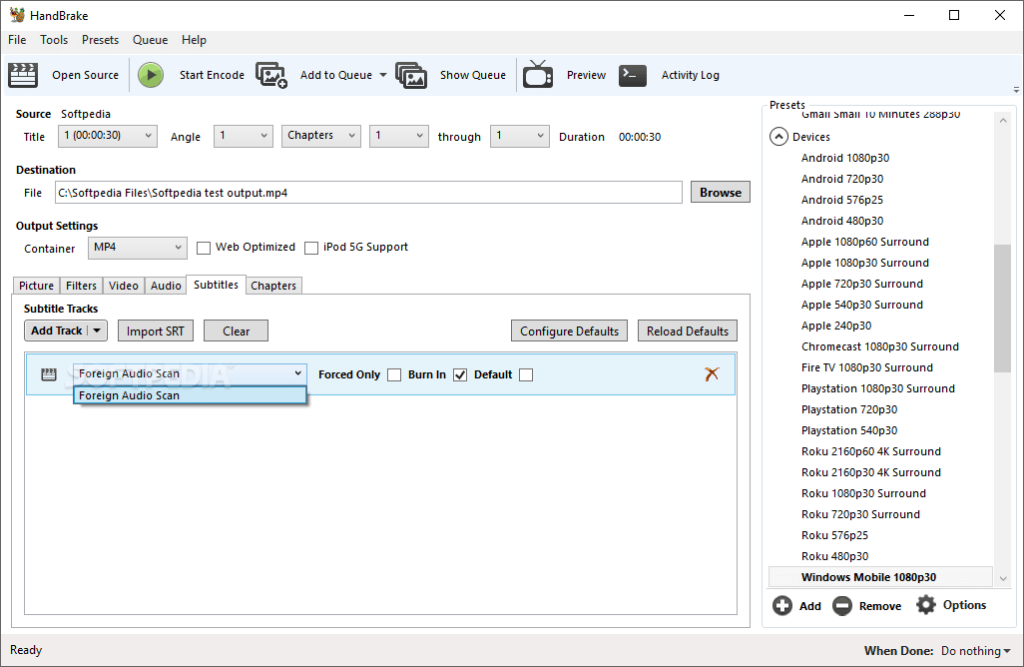This screenshot has height=667, width=1024.
Task: Select the Apple 1080p60 Surround preset
Action: coord(865,242)
